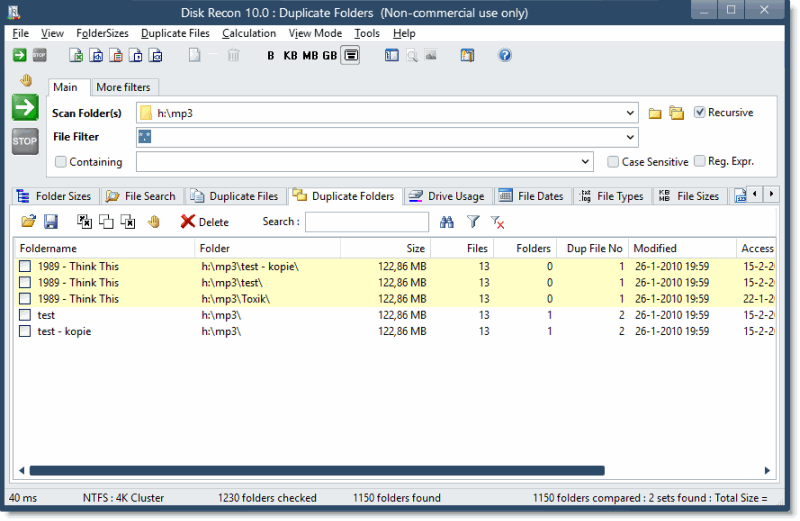Image resolution: width=800 pixels, height=521 pixels.
Task: Apply the funnel filter icon
Action: (473, 221)
